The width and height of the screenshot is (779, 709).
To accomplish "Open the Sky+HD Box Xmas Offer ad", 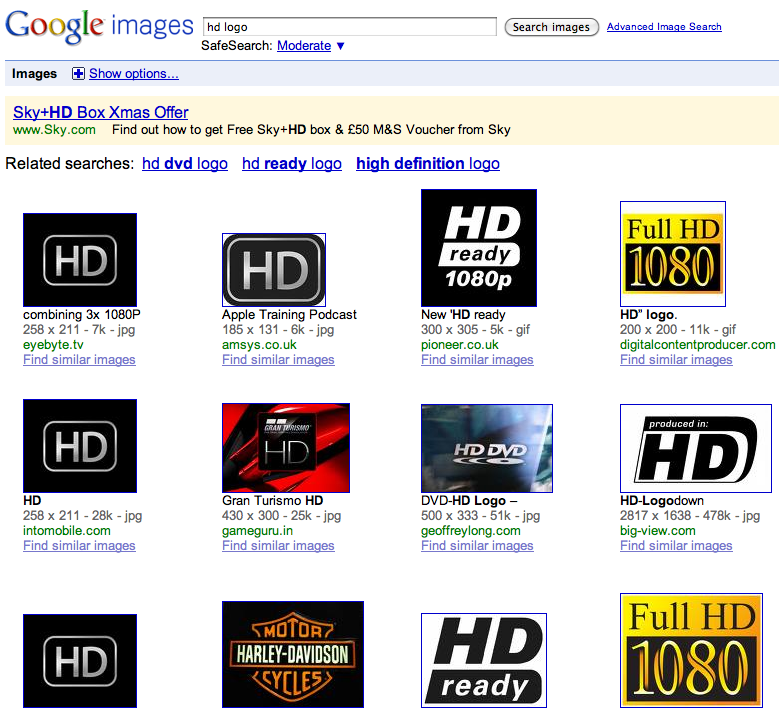I will click(x=101, y=112).
